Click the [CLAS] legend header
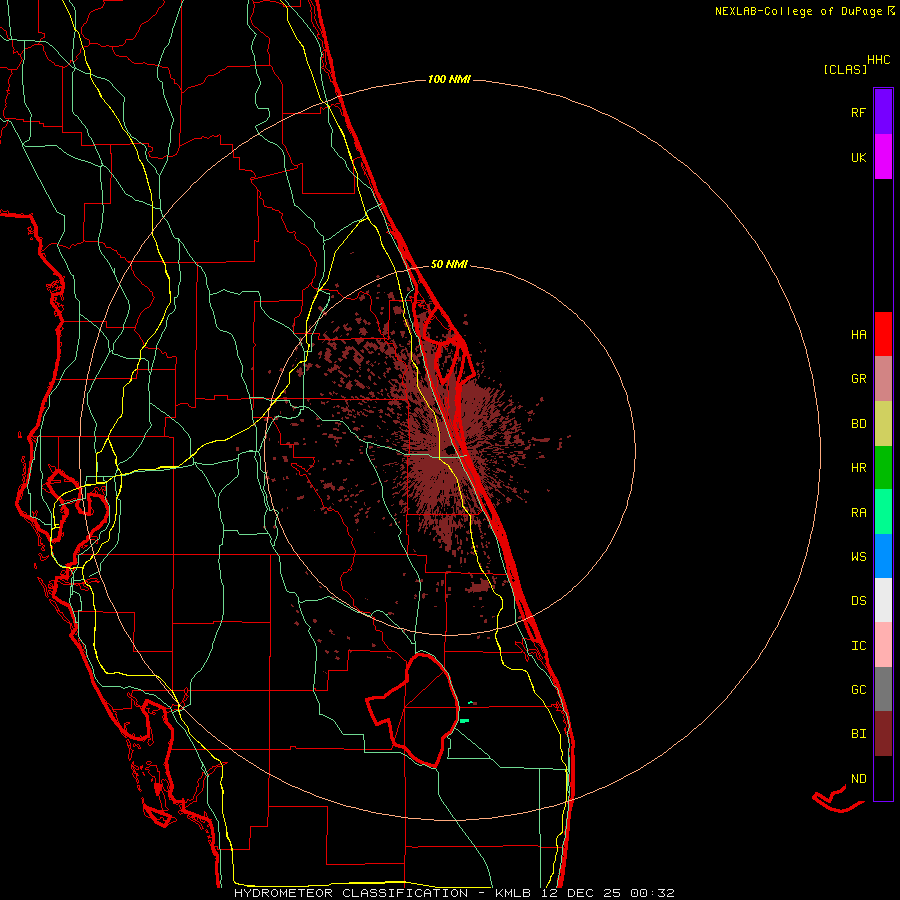Viewport: 900px width, 900px height. (845, 69)
